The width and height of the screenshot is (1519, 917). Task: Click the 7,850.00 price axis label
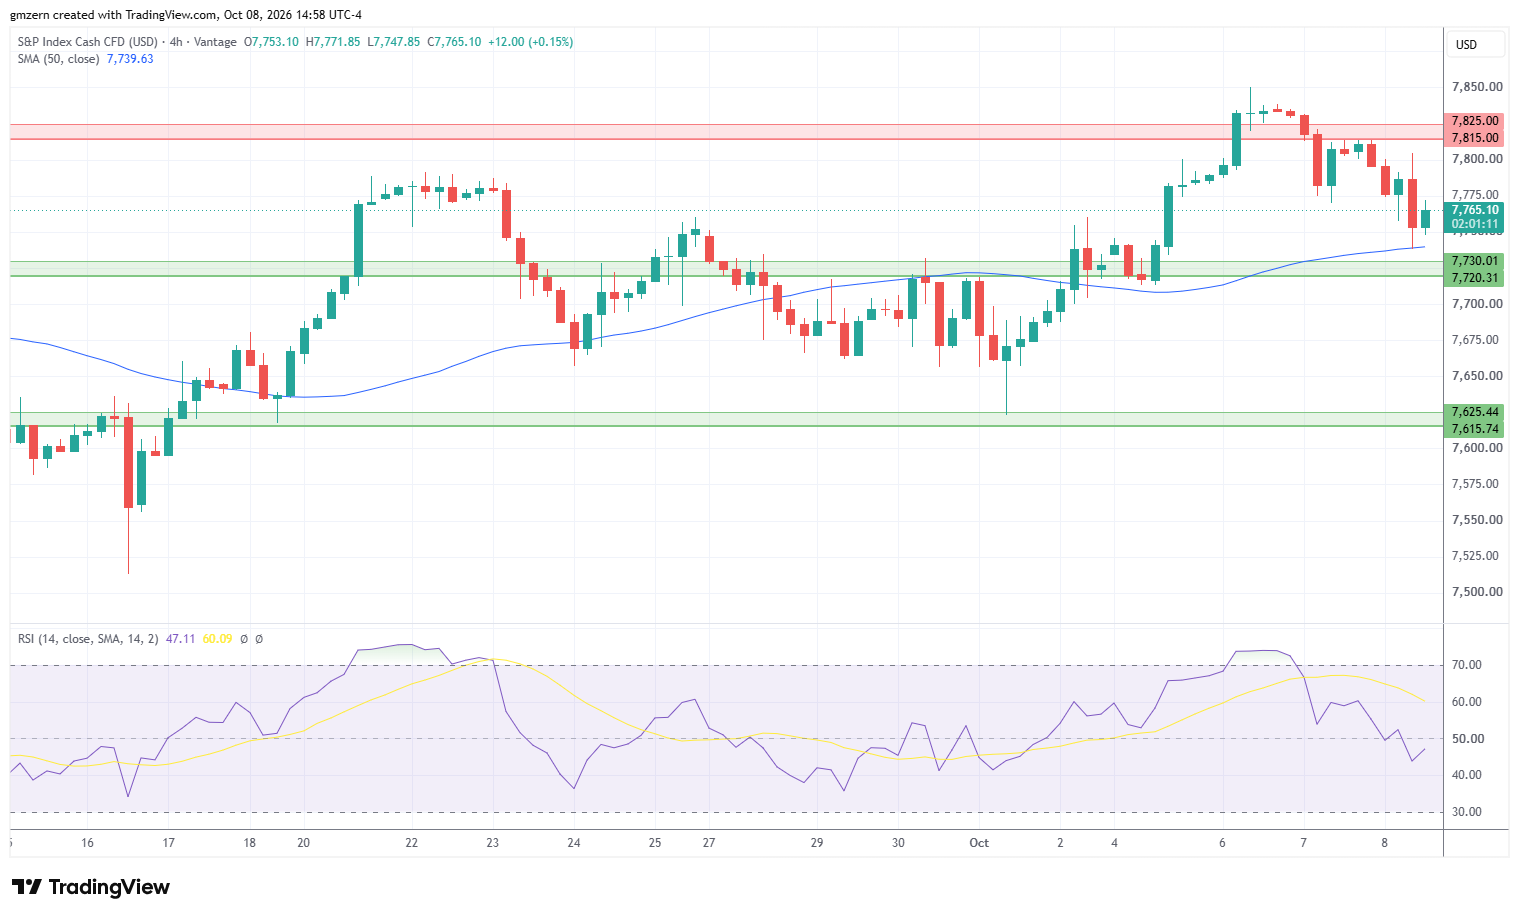1476,87
